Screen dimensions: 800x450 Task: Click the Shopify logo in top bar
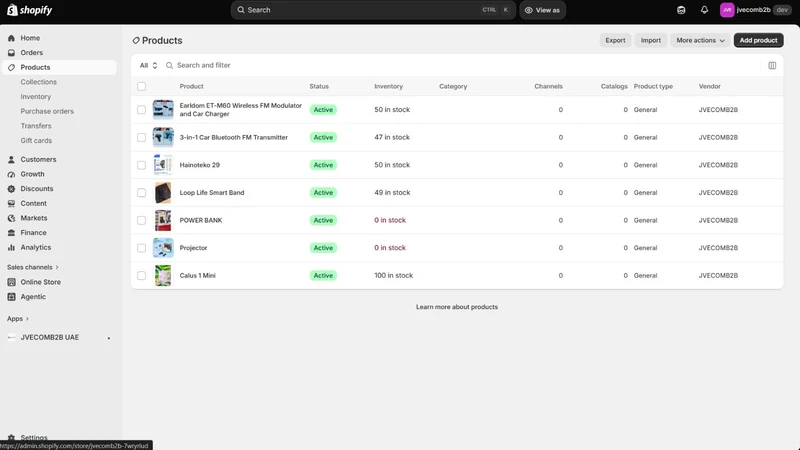tap(30, 10)
